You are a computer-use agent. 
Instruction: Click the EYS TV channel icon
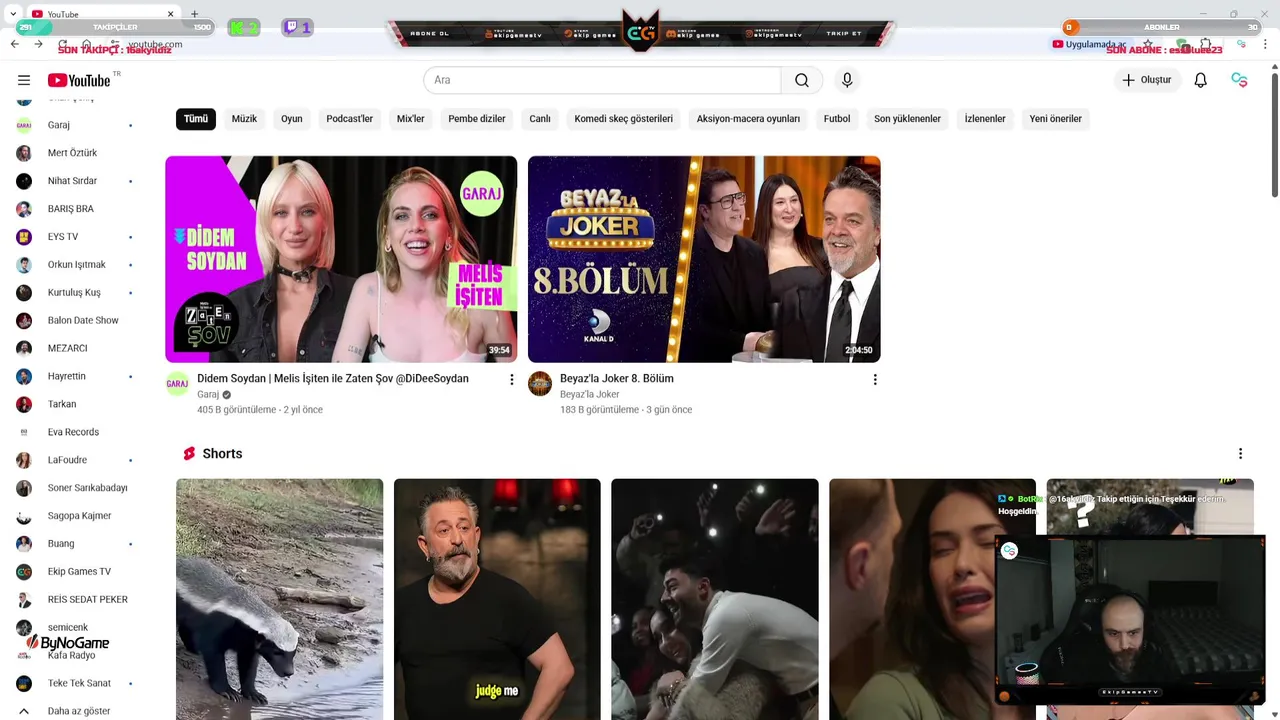click(24, 237)
